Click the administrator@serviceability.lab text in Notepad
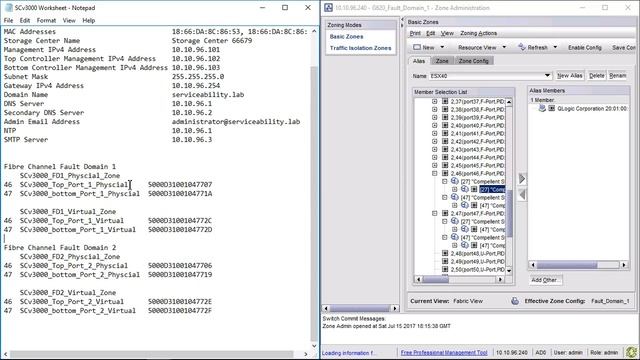Image resolution: width=640 pixels, height=360 pixels. pyautogui.click(x=236, y=122)
